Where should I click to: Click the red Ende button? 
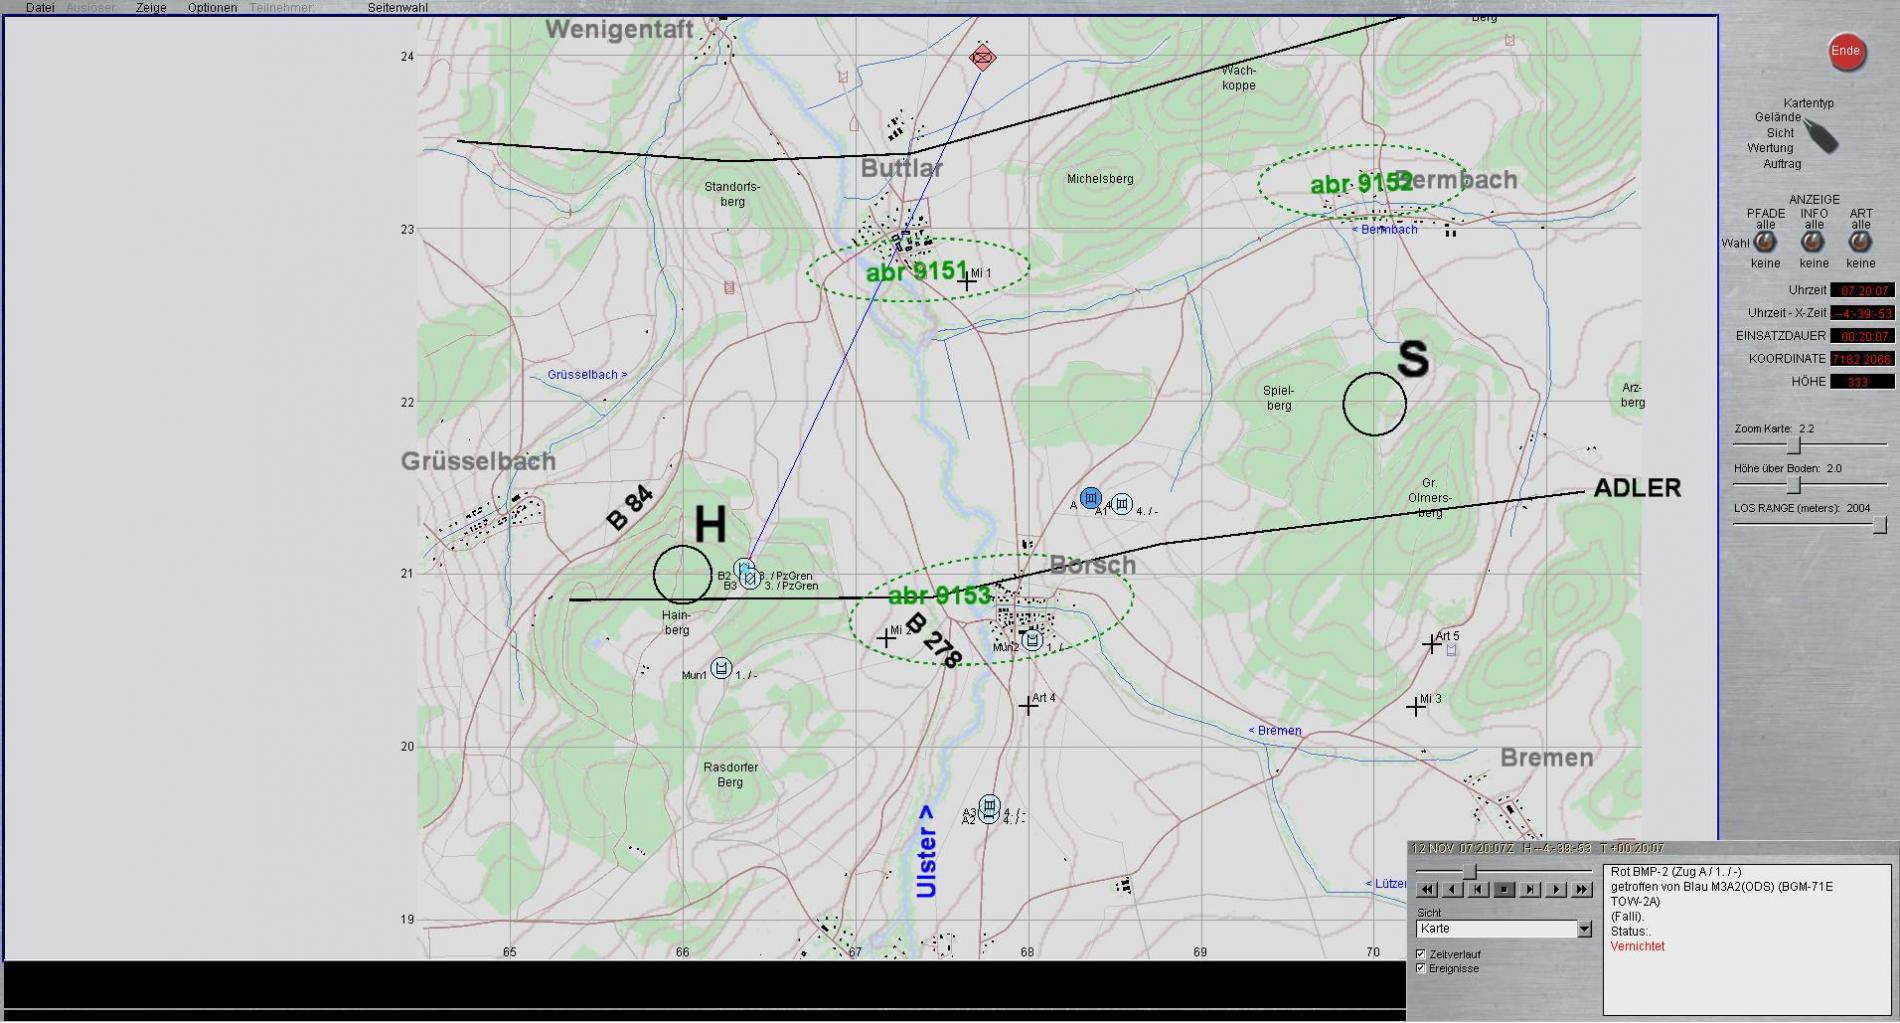click(x=1846, y=52)
